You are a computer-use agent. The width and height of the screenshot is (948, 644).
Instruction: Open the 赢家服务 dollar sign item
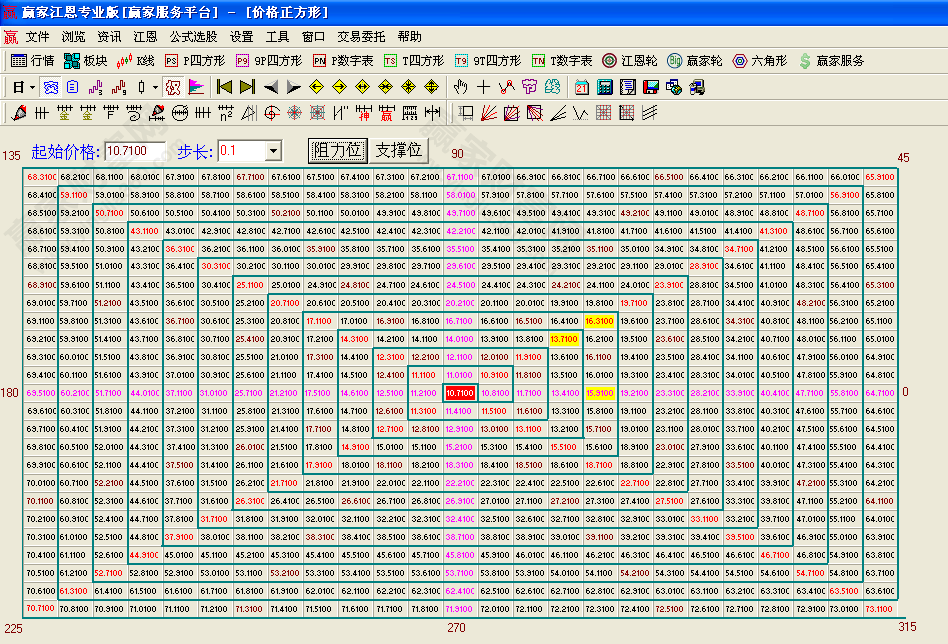(832, 61)
